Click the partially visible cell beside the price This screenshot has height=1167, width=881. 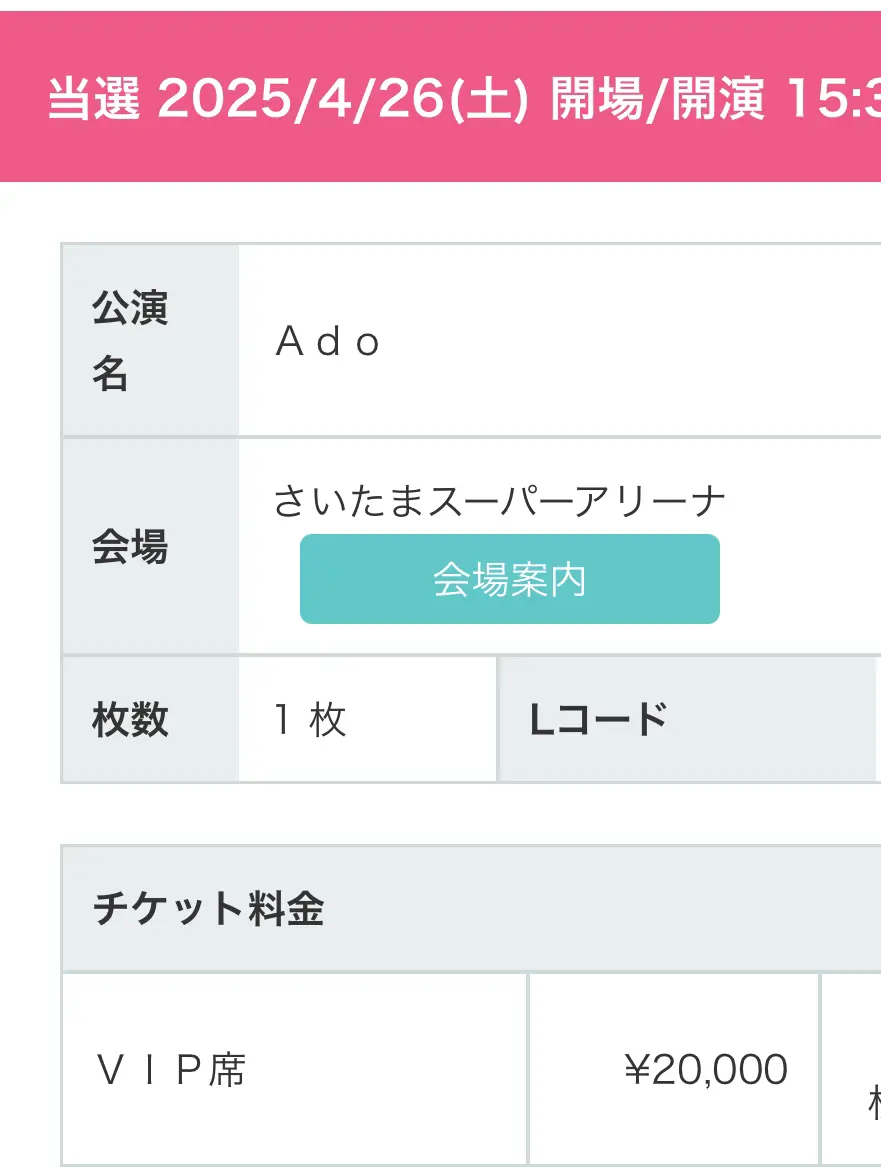[851, 1070]
